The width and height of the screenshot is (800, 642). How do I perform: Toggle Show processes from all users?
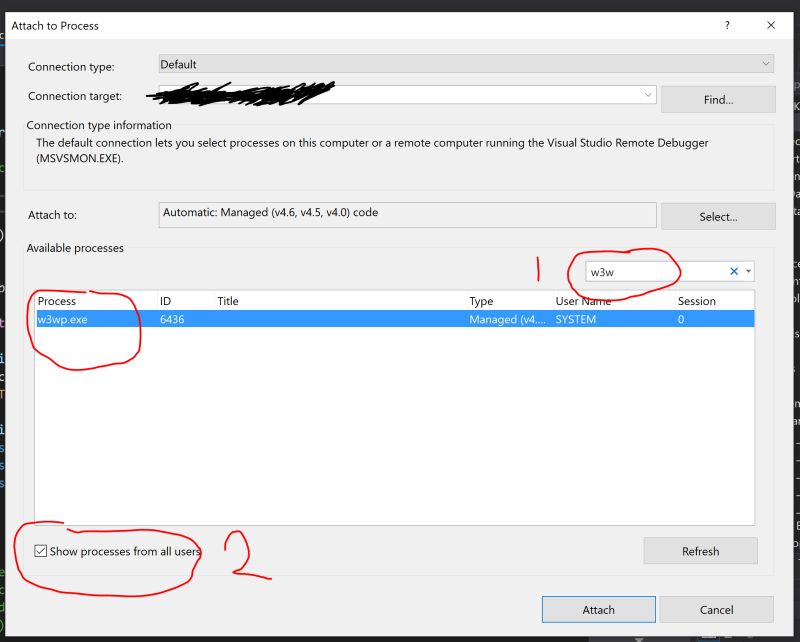point(40,549)
